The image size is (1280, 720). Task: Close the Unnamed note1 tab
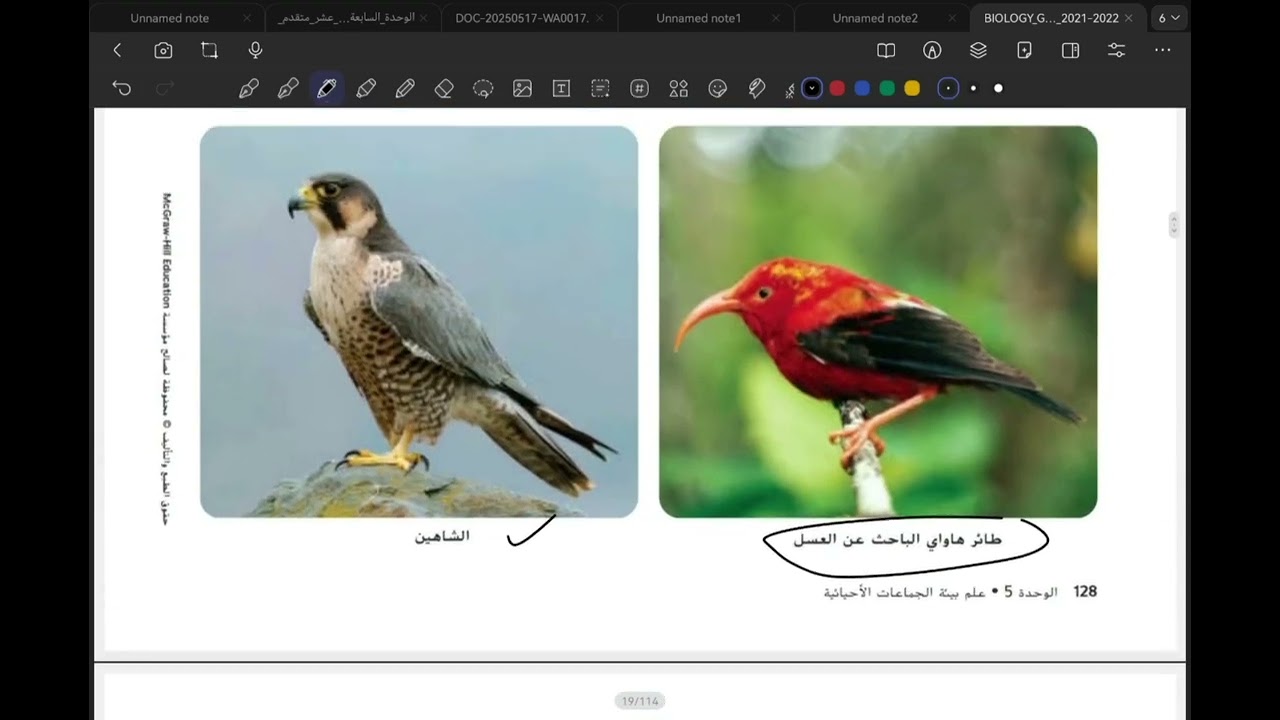[776, 18]
